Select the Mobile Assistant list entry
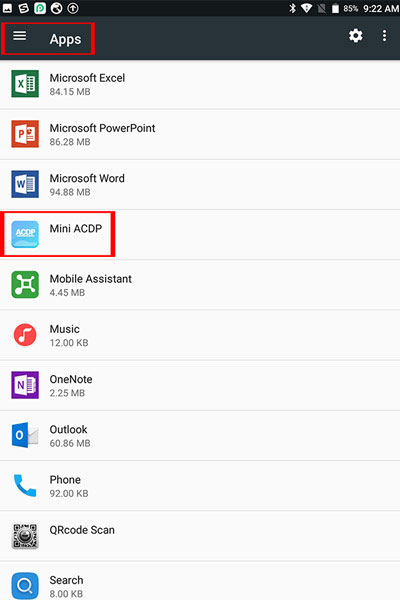 pyautogui.click(x=200, y=285)
